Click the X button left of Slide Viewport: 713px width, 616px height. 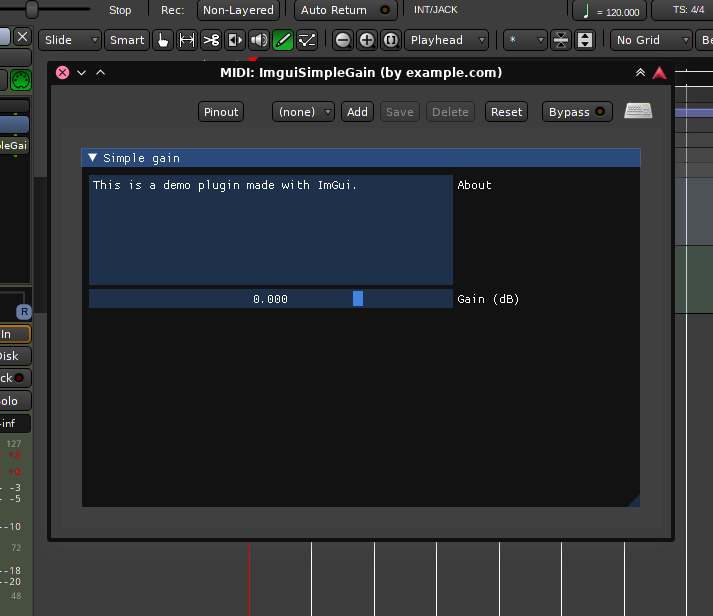[22, 36]
